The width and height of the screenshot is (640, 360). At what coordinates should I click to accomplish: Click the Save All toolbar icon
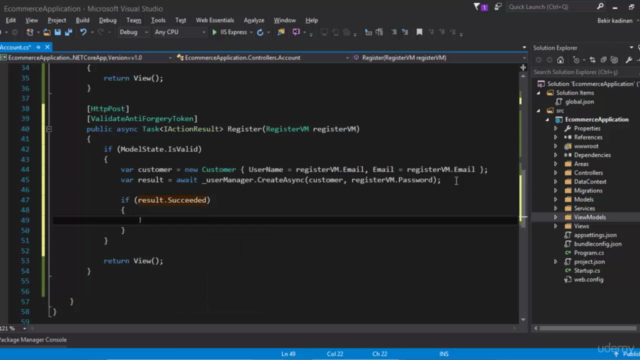tap(68, 32)
